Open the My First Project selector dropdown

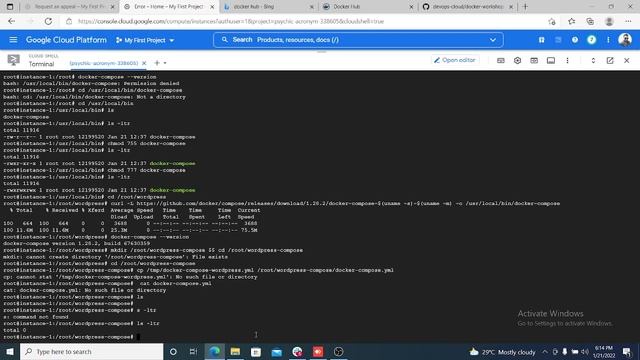point(145,40)
